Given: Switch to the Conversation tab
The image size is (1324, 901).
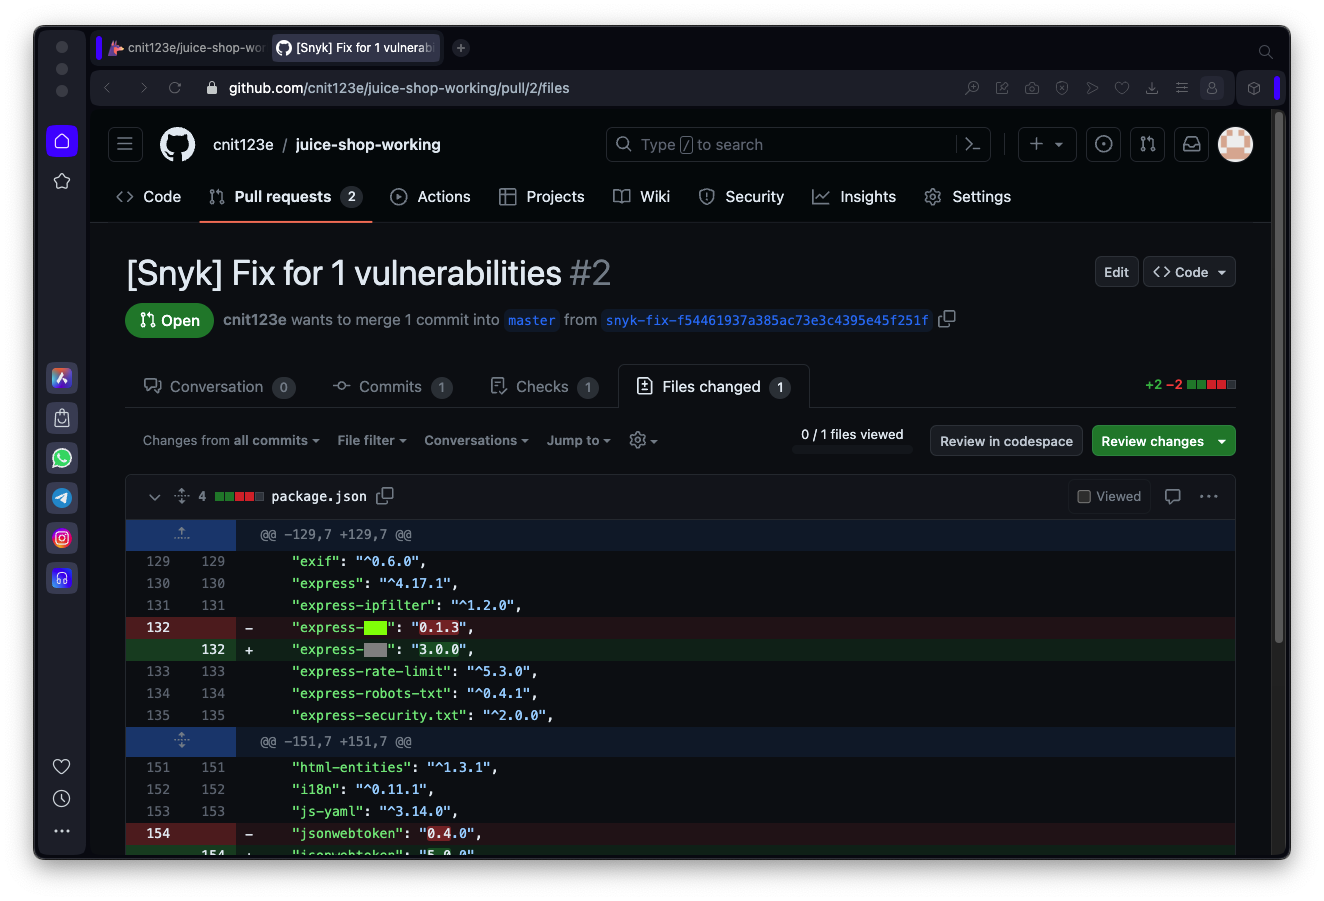Looking at the screenshot, I should click(x=217, y=387).
